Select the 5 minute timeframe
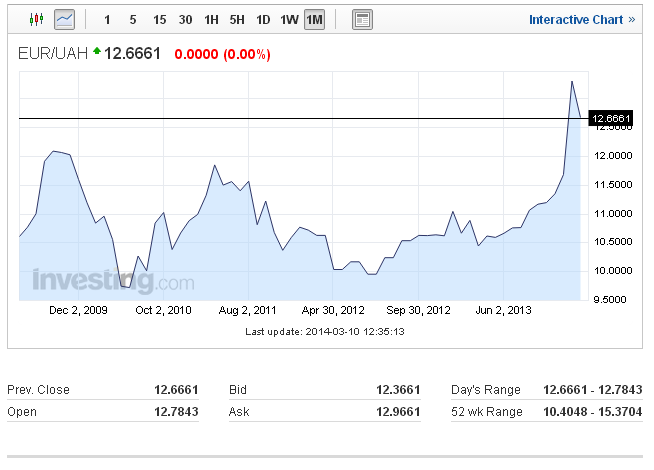Screen dimensions: 654x470 point(133,20)
